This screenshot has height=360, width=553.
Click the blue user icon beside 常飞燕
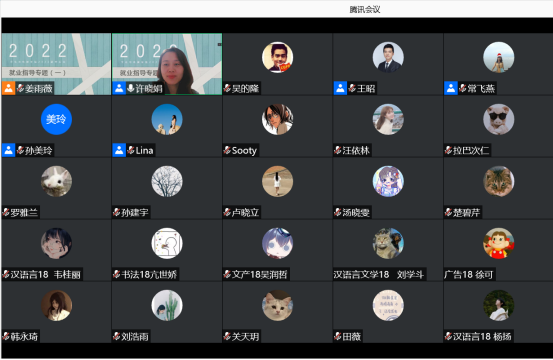[x=451, y=88]
